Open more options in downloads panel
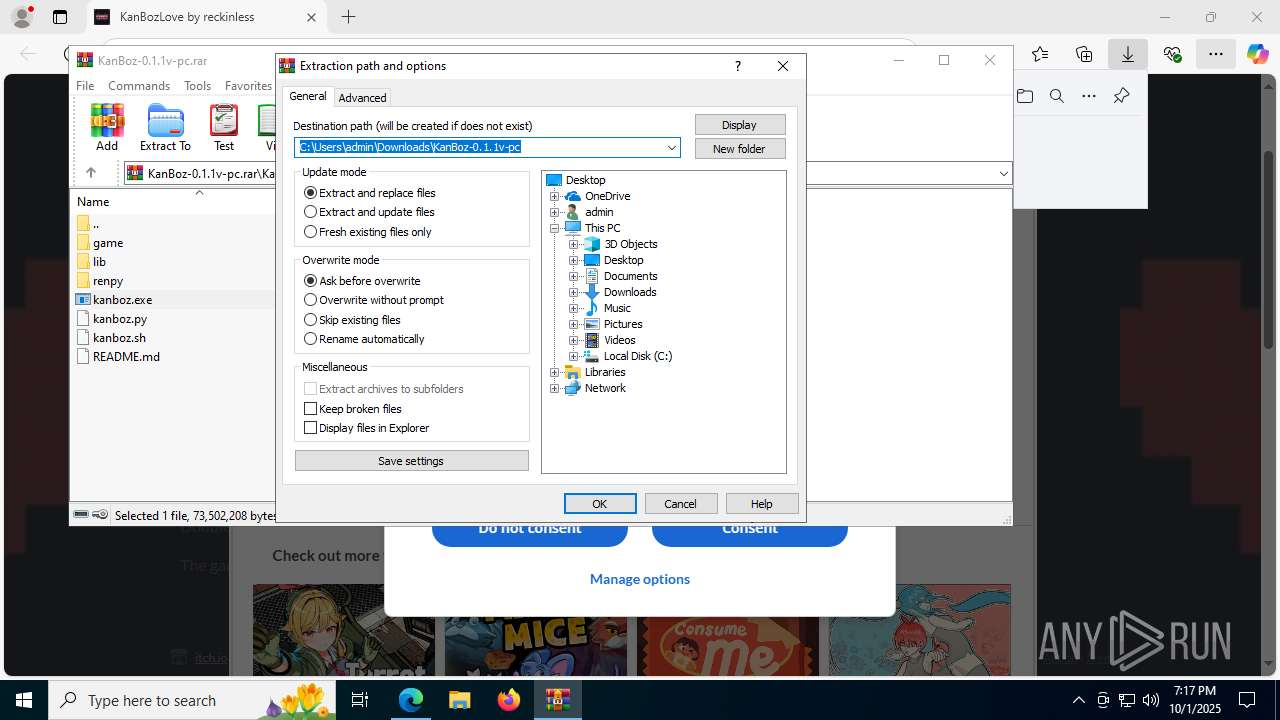1280x720 pixels. [x=1089, y=96]
